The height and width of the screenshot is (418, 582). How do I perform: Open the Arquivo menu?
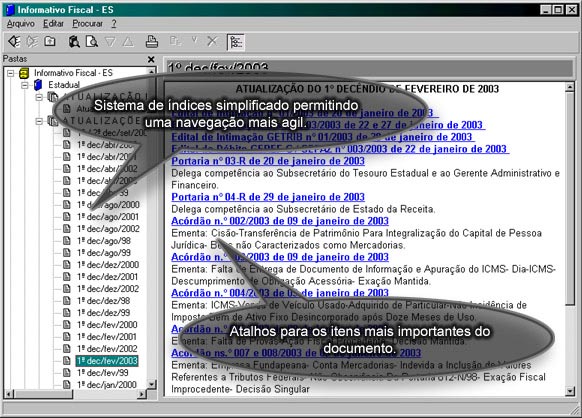[x=20, y=23]
